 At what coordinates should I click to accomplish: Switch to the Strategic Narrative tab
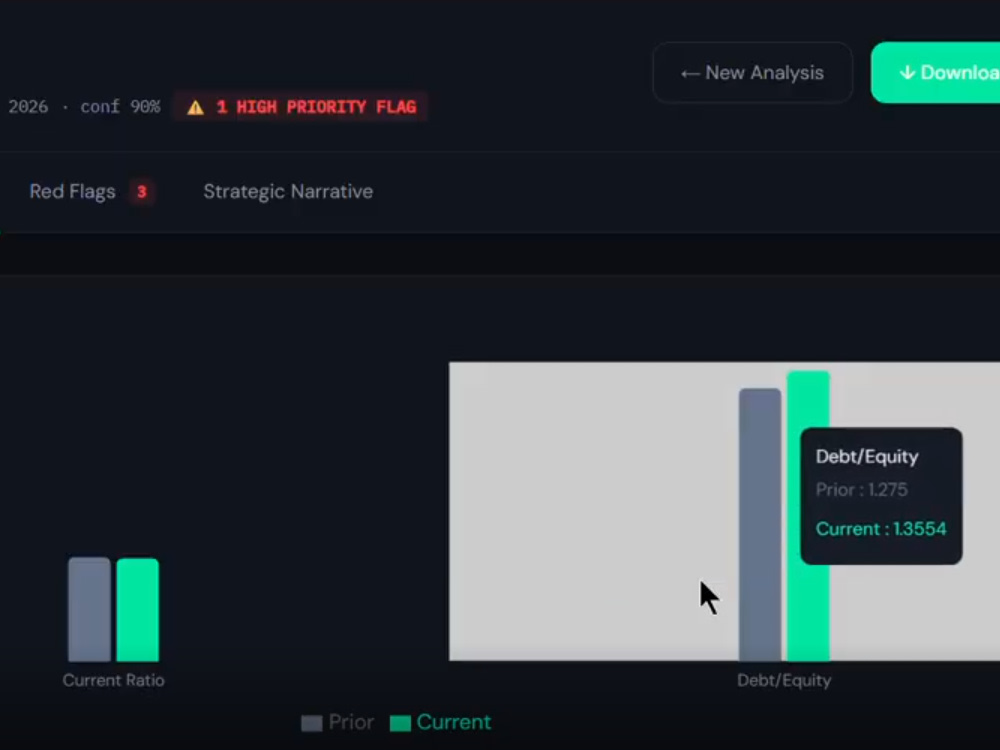pyautogui.click(x=288, y=191)
